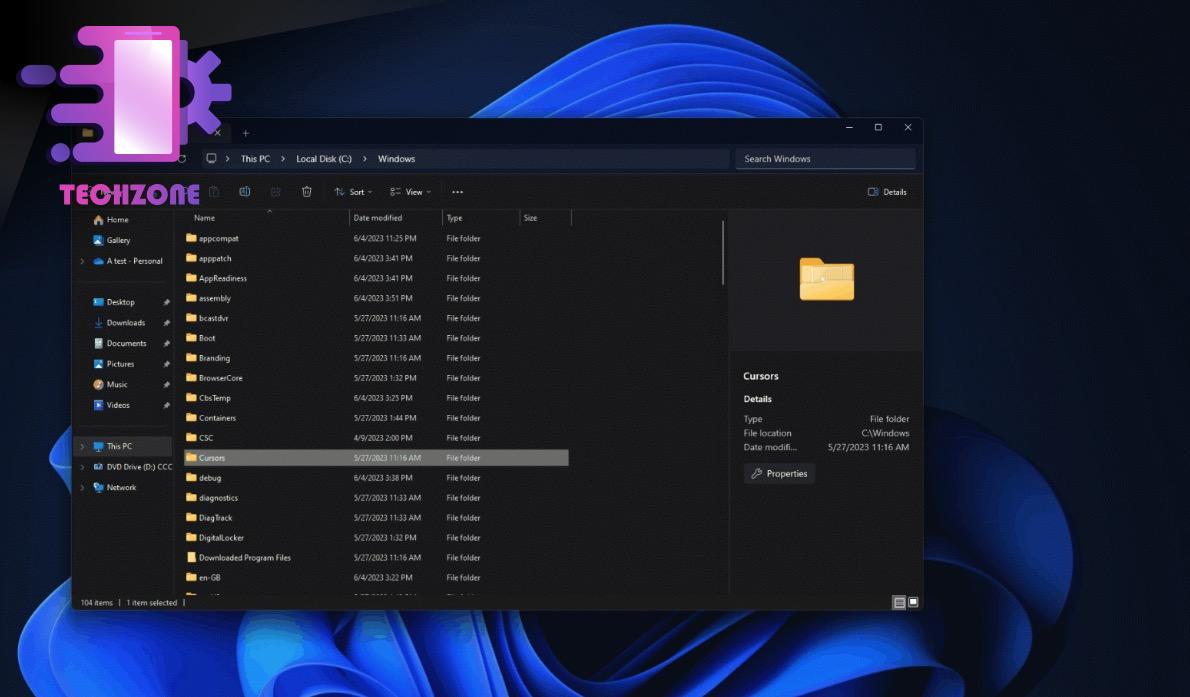Click the Delete trash can icon
The width and height of the screenshot is (1190, 697).
pyautogui.click(x=307, y=192)
